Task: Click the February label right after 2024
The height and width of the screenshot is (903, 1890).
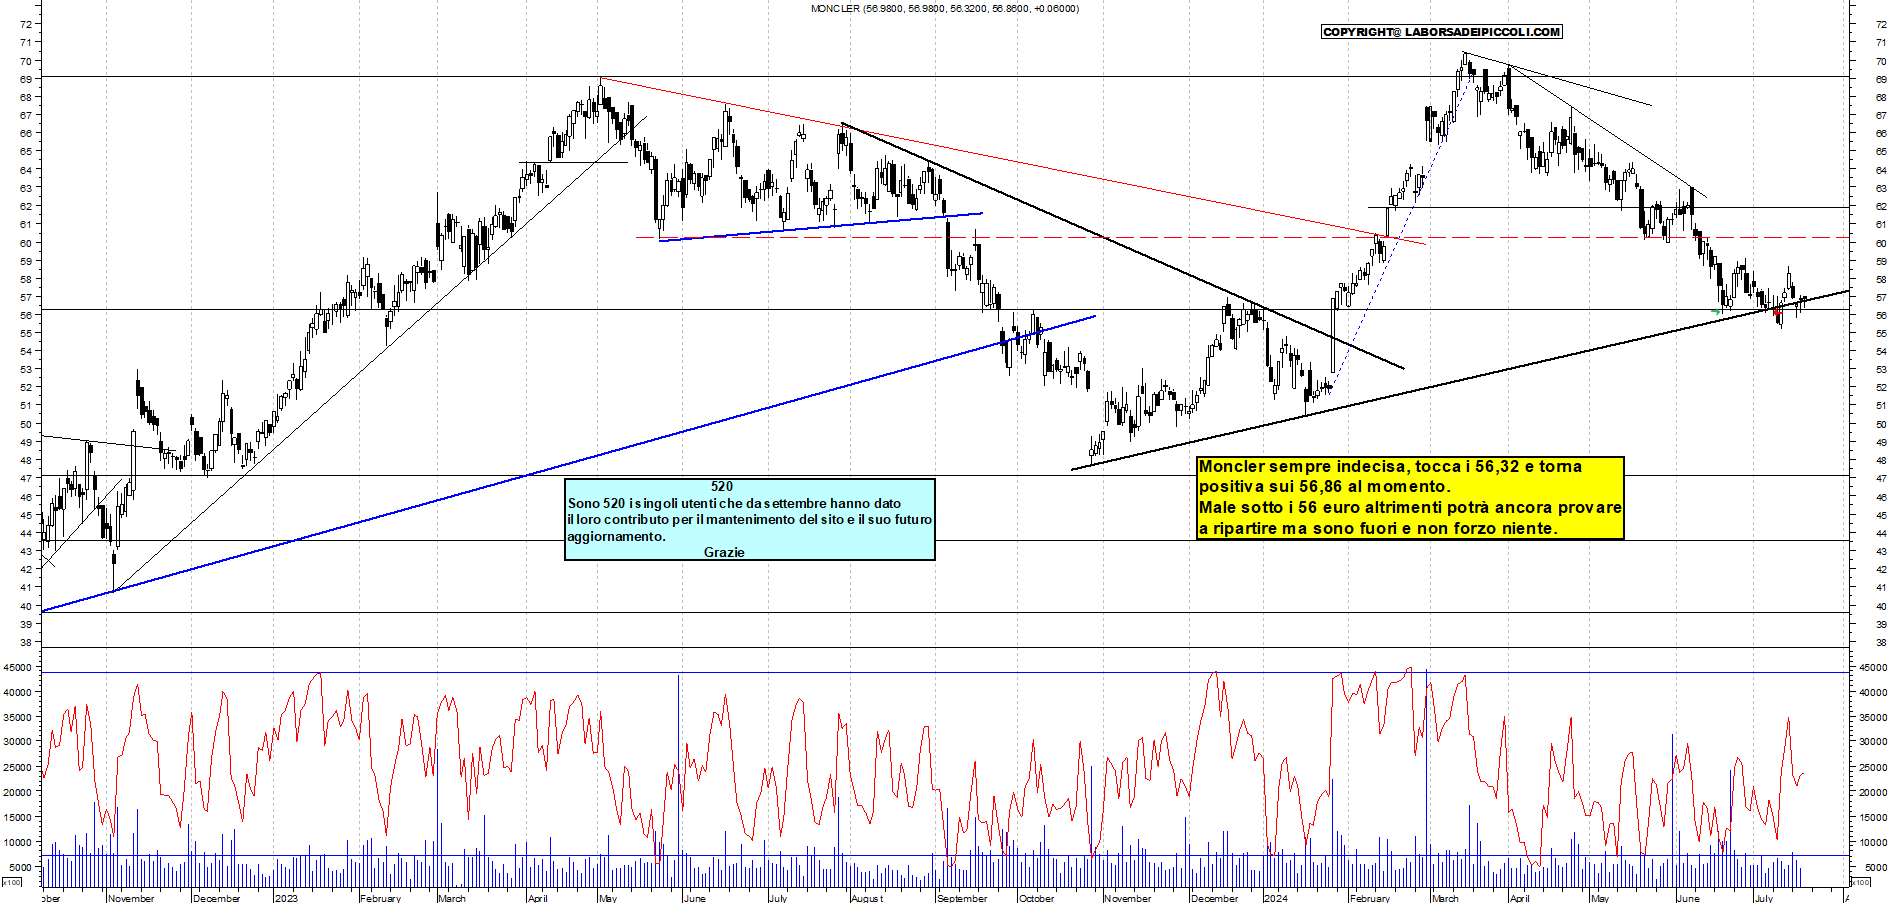Action: point(1369,898)
